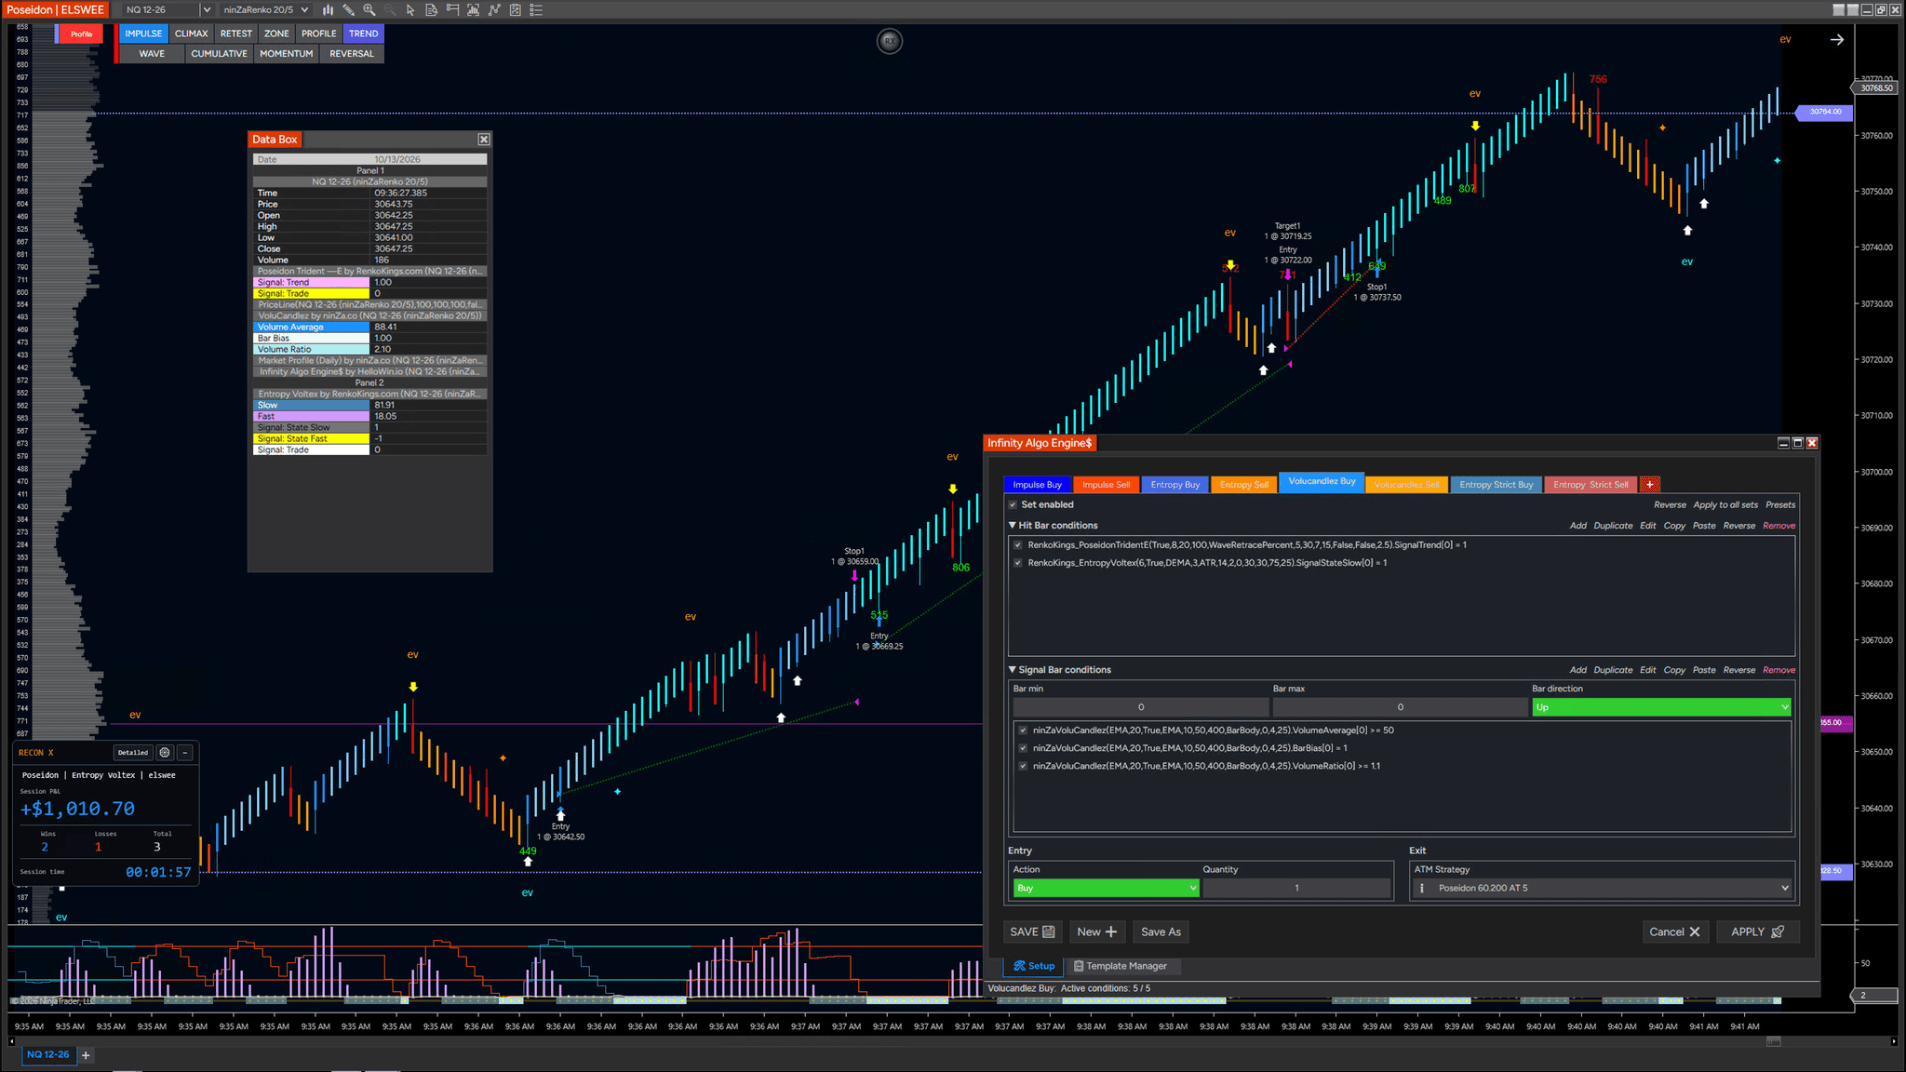The image size is (1906, 1072).
Task: Click the round overlay button atop the chart
Action: click(x=889, y=41)
